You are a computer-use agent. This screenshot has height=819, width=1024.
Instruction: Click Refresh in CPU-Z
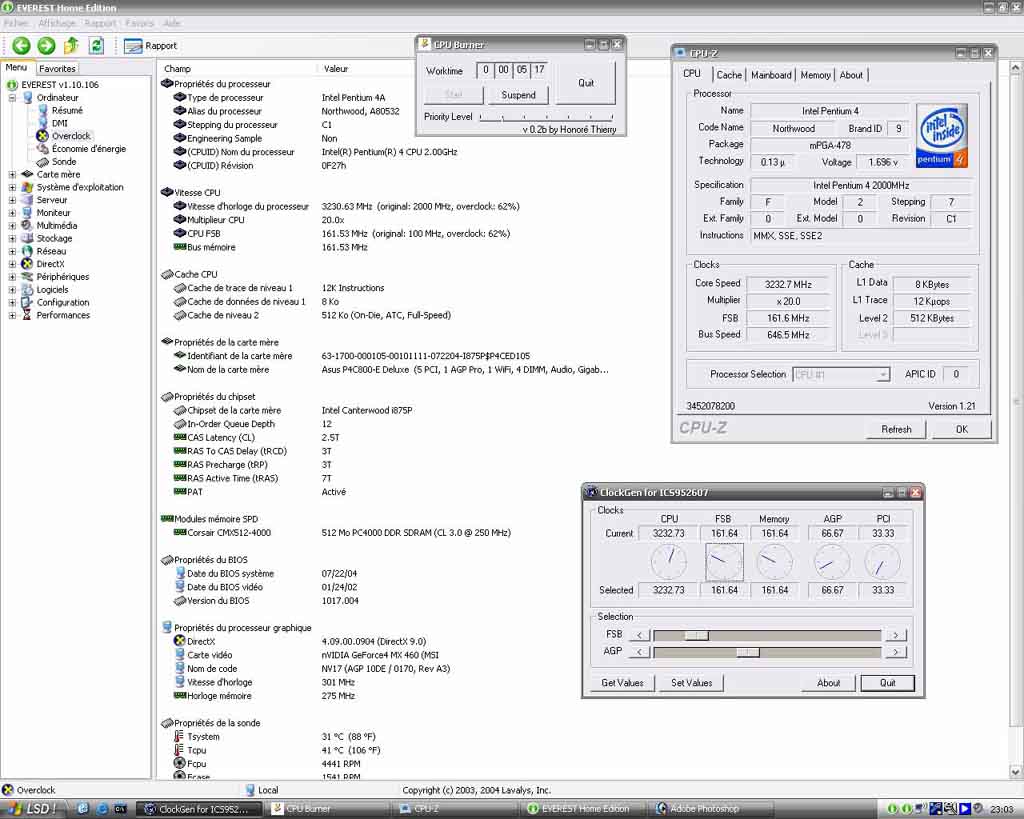[x=896, y=429]
